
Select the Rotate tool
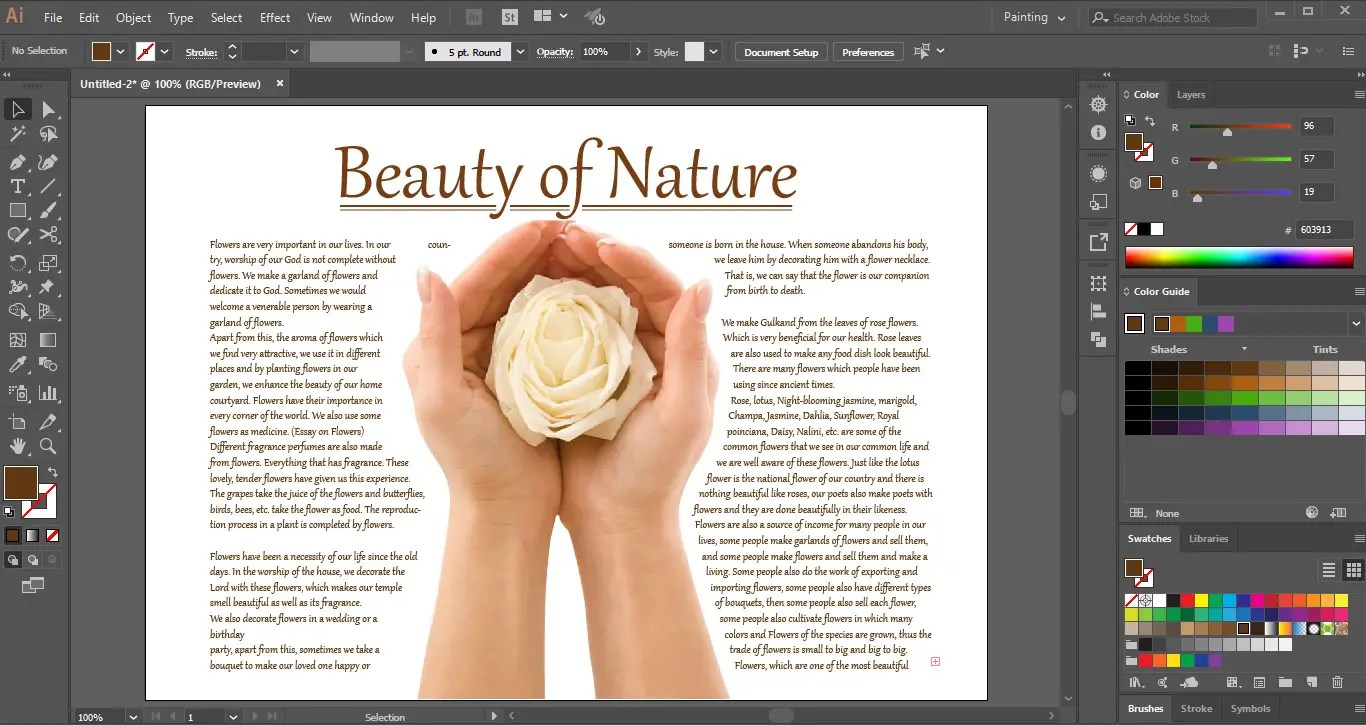tap(18, 263)
